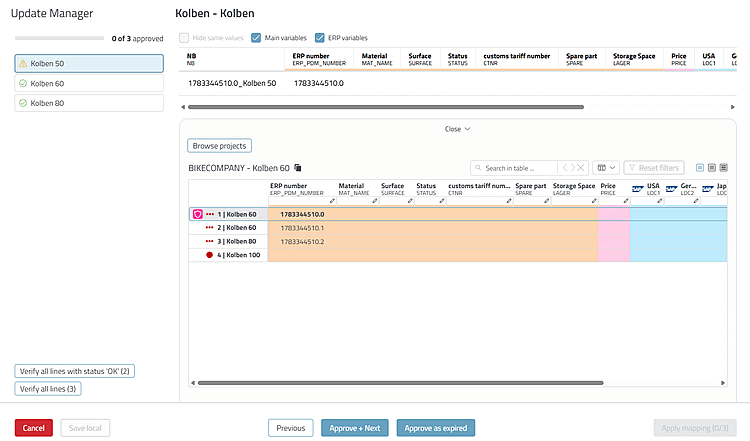Screen dimensions: 750x441
Task: Uncheck the ERP variables checkbox
Action: 320,38
